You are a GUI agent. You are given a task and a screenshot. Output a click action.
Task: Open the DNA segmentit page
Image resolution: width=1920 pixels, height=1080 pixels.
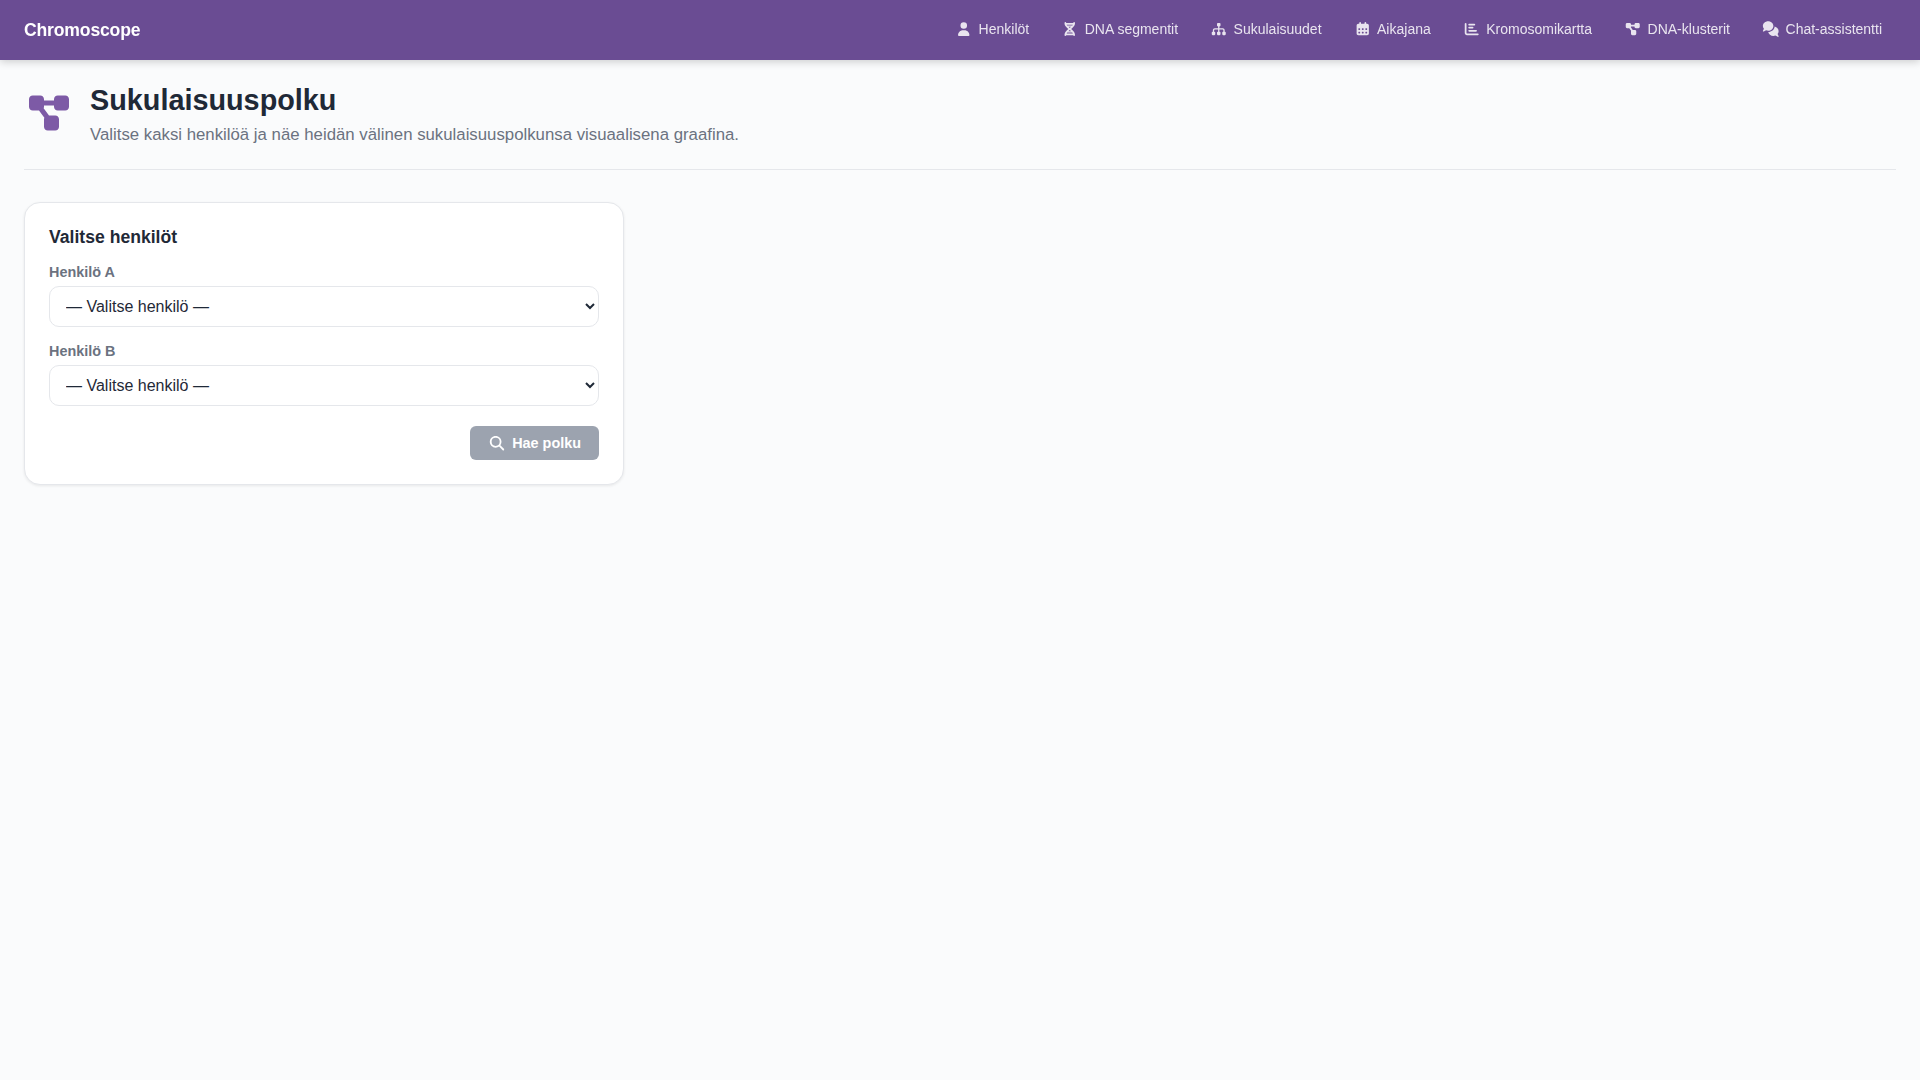point(1130,30)
